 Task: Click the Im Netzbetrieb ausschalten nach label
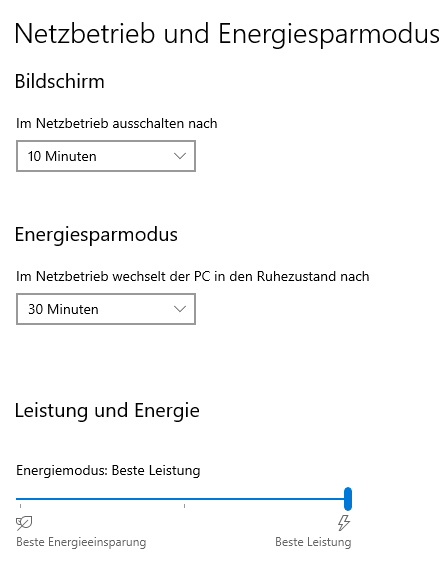[117, 123]
